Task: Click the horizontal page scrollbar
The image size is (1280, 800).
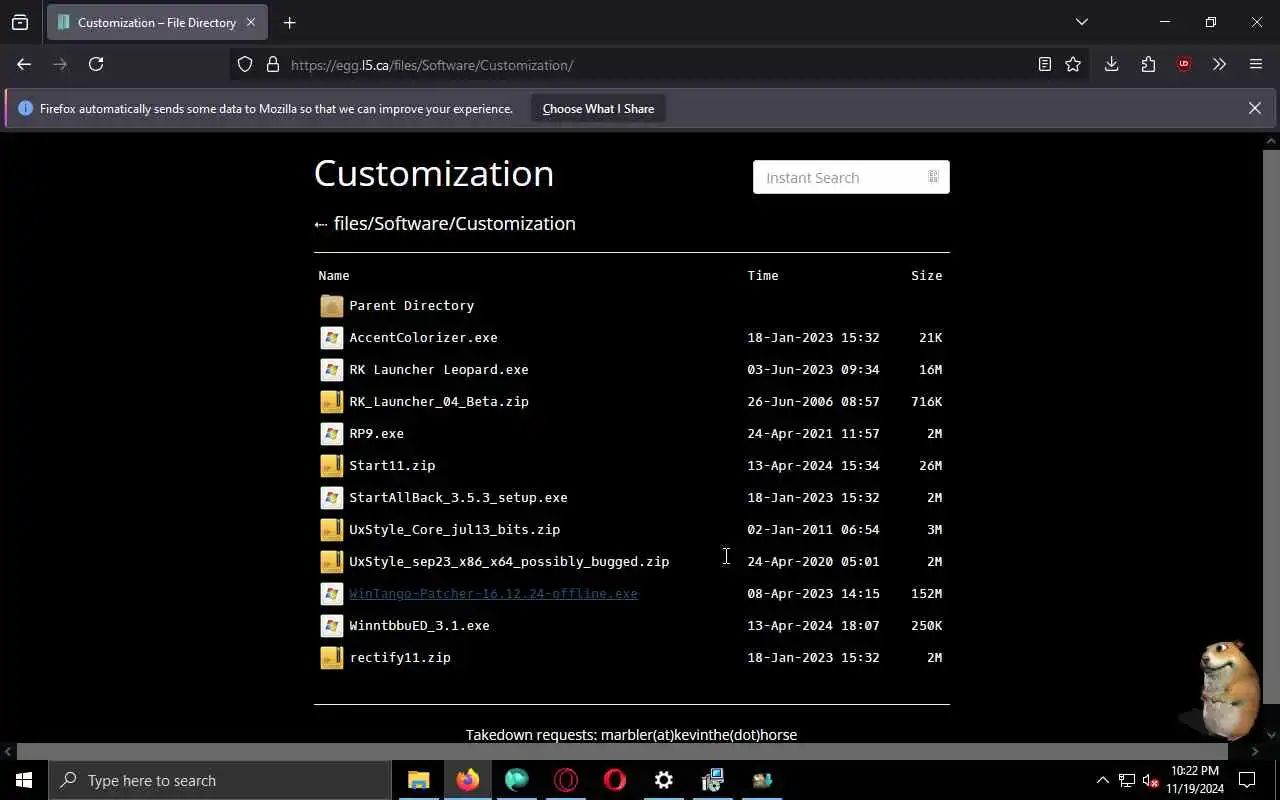Action: click(622, 751)
